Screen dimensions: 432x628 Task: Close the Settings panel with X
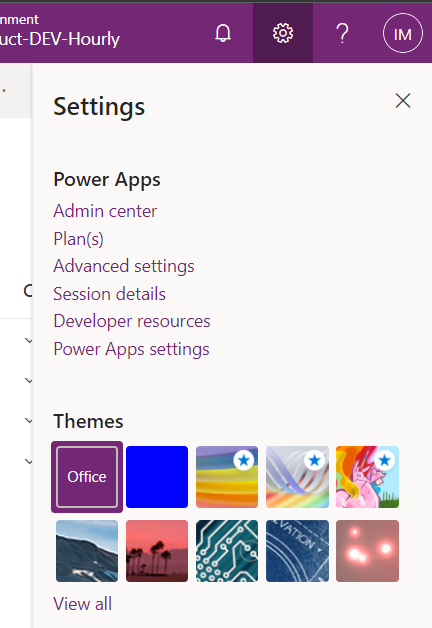[403, 101]
